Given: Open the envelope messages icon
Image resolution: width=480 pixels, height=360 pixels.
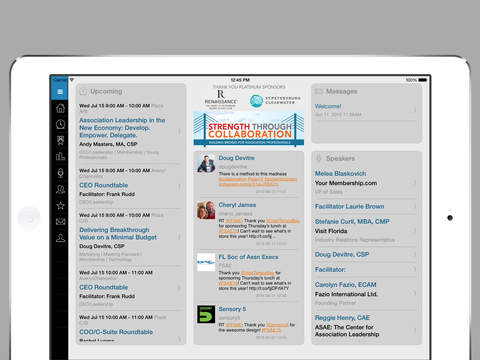Looking at the screenshot, I should tap(60, 222).
